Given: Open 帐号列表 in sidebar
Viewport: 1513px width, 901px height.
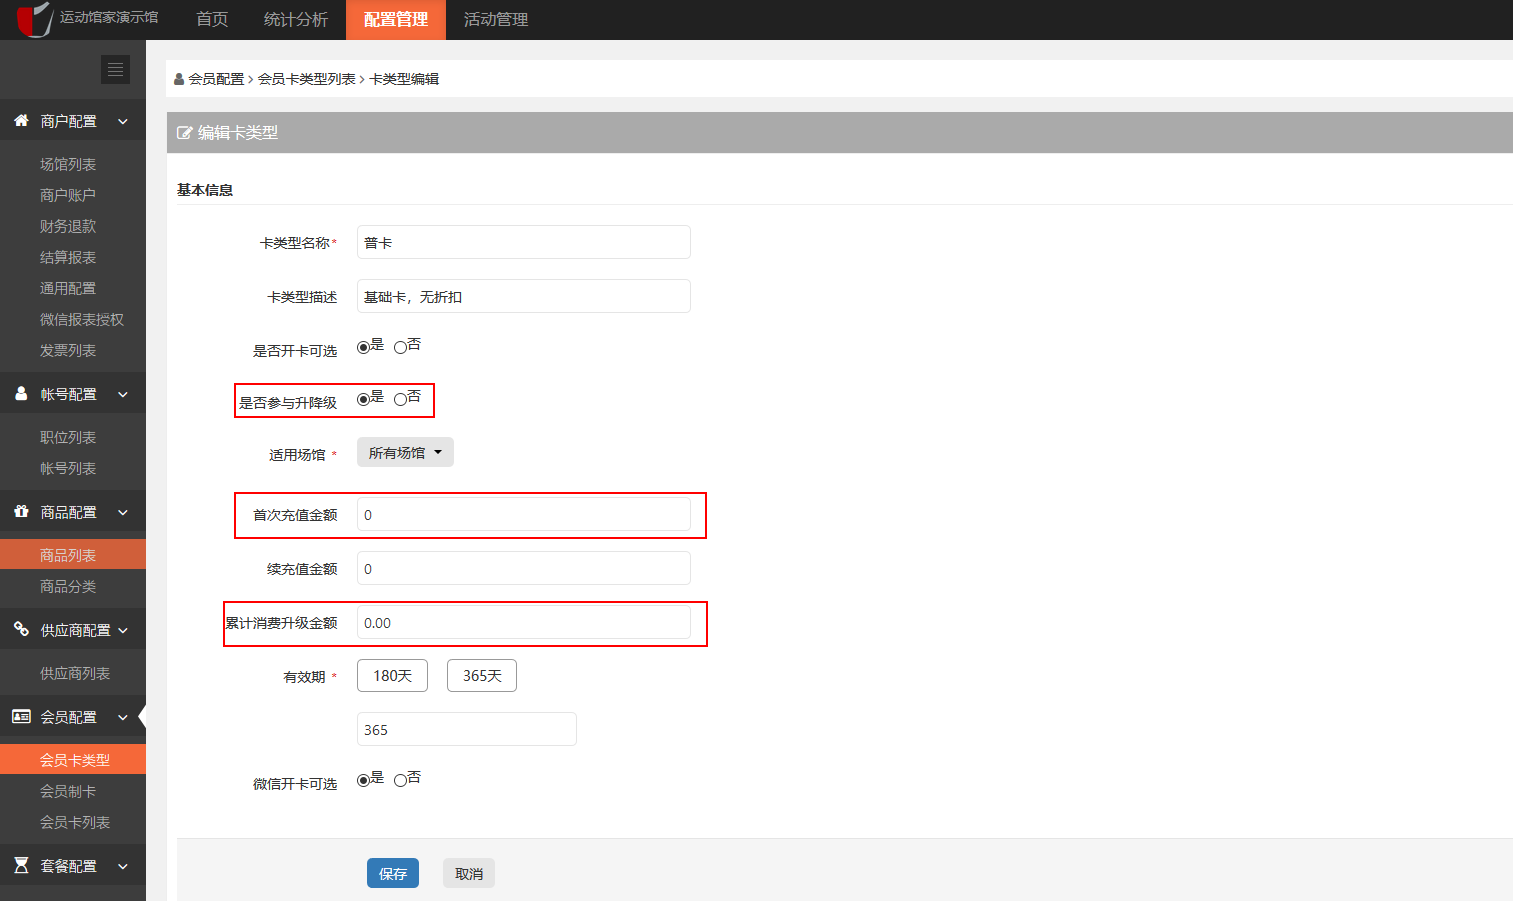Looking at the screenshot, I should point(68,468).
